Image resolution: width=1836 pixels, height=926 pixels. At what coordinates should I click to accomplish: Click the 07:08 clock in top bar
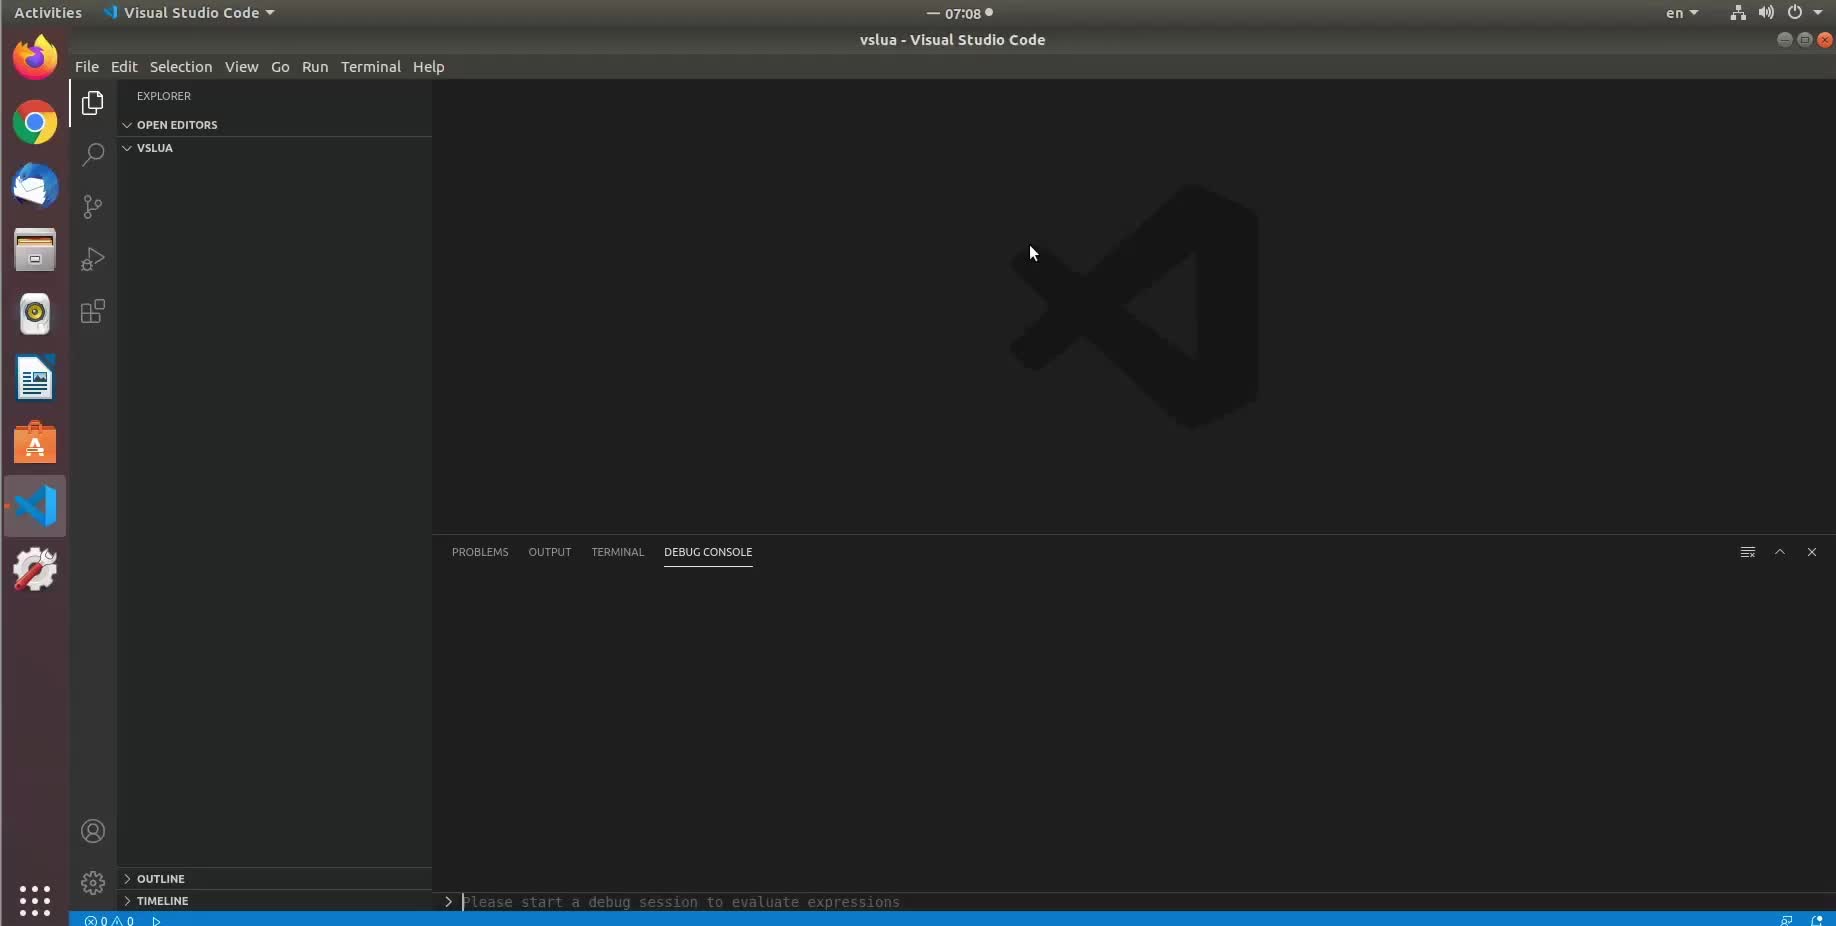pos(963,13)
